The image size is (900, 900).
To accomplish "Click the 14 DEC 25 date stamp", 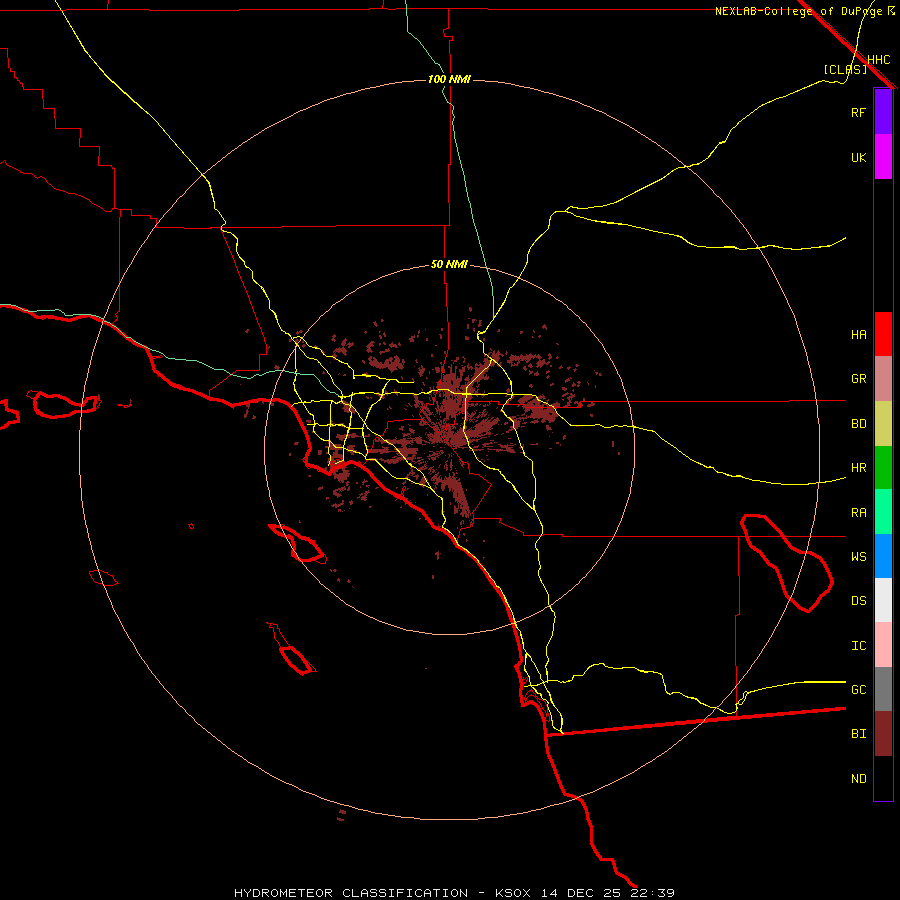I will (582, 893).
